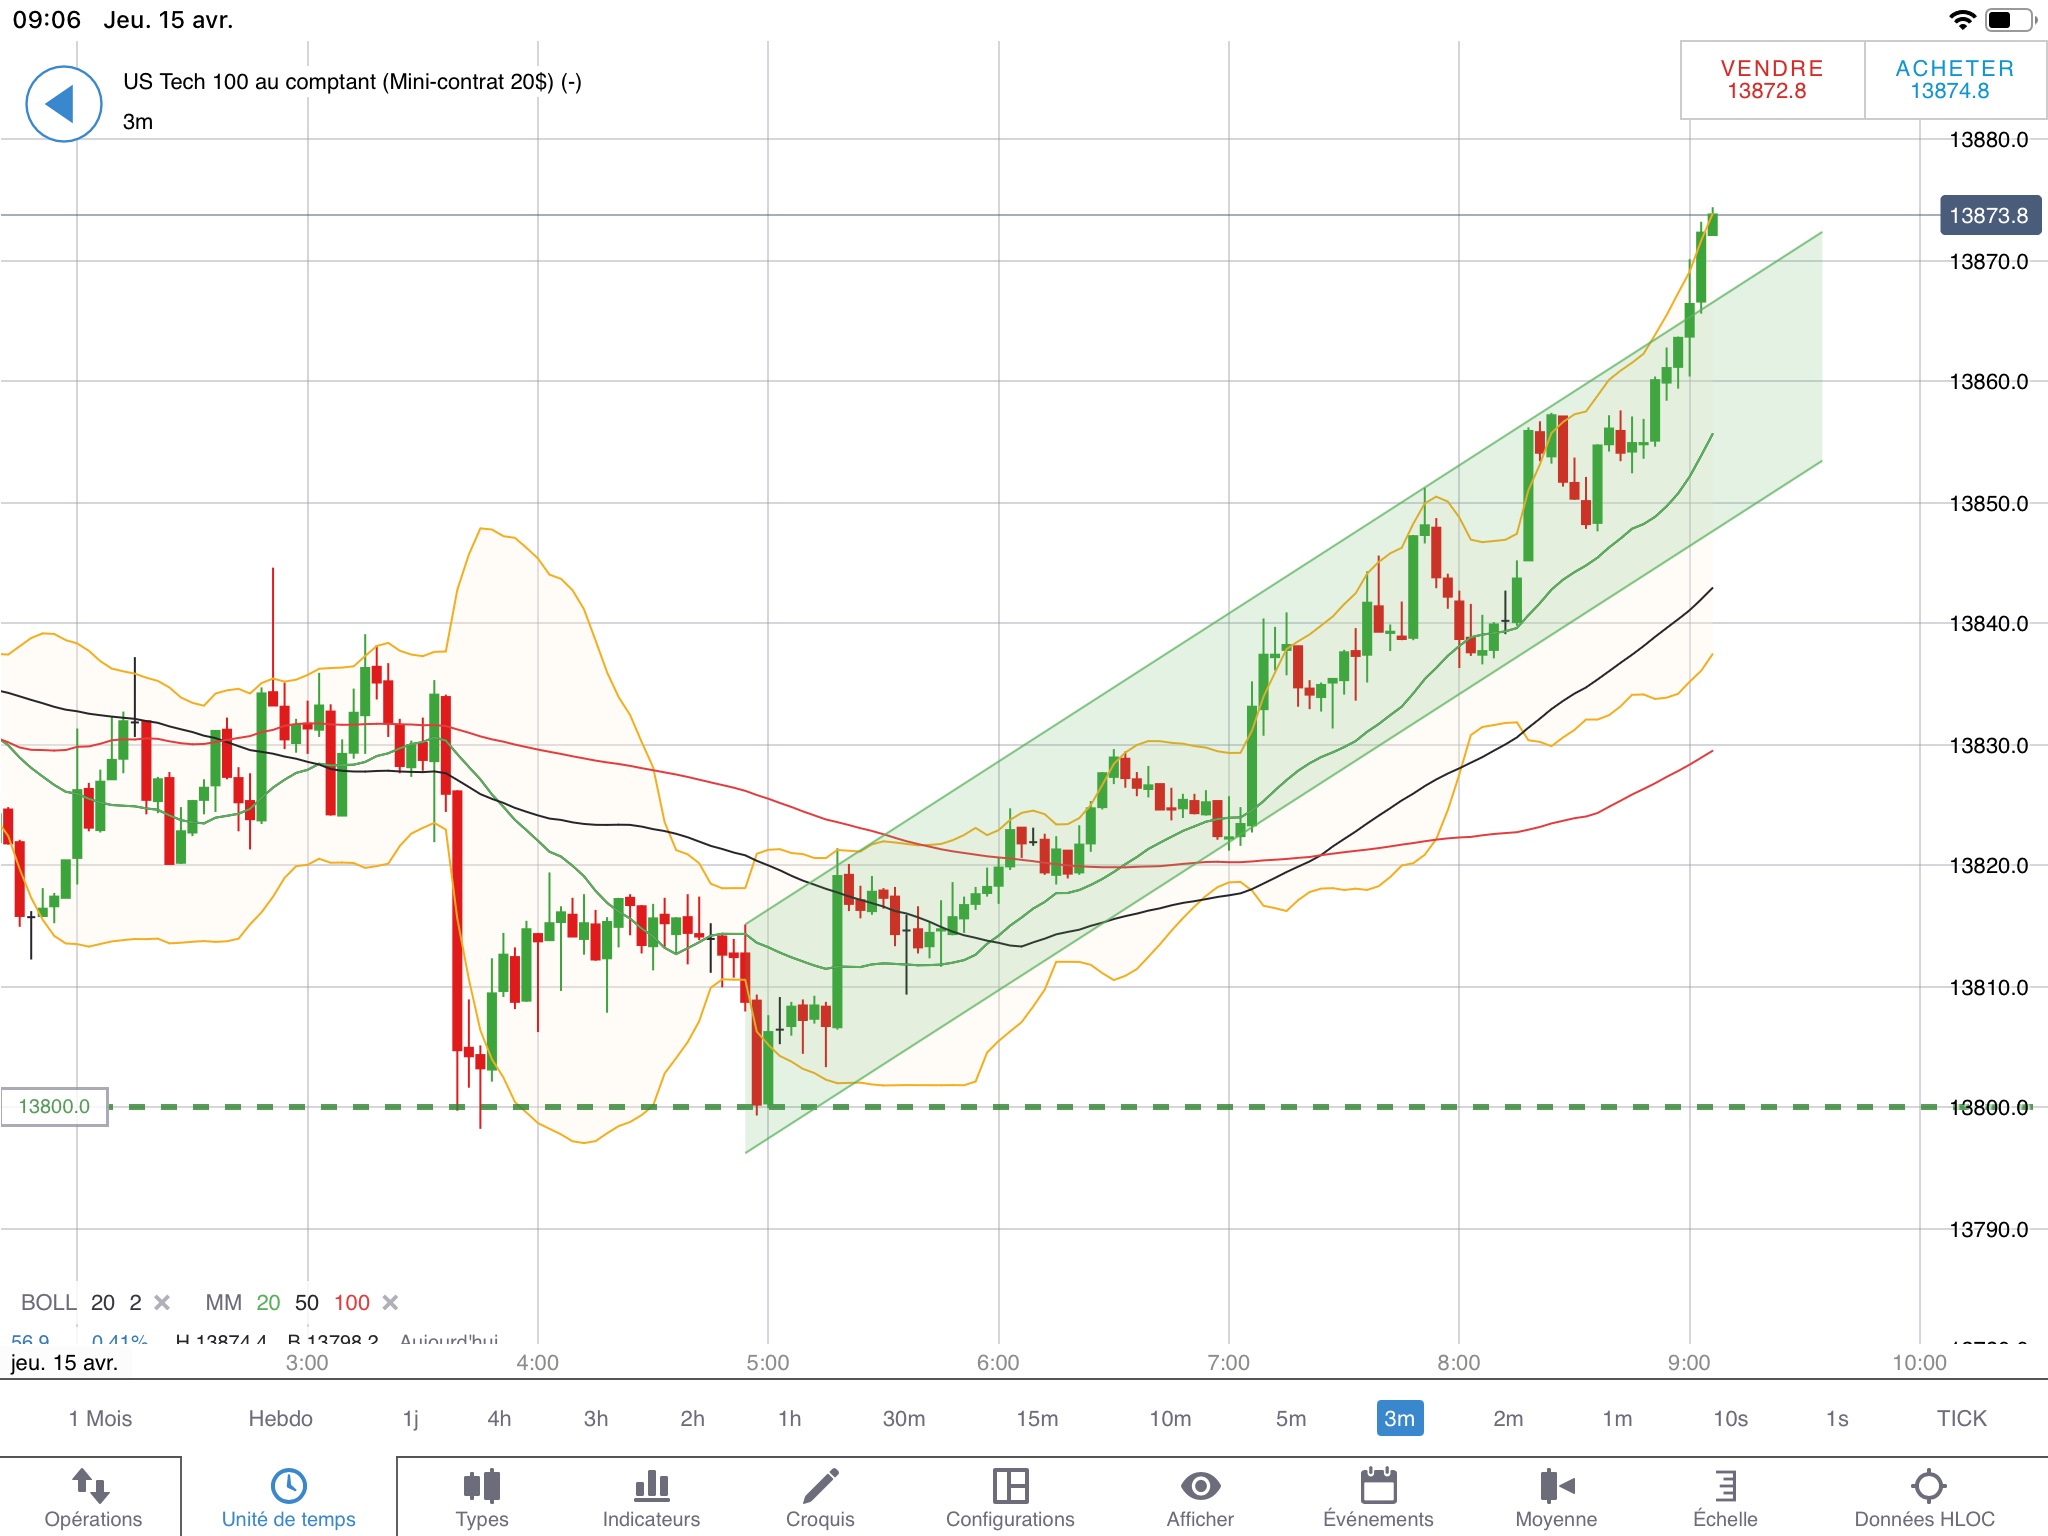The width and height of the screenshot is (2048, 1536).
Task: Open the Types candlestick icon
Action: [482, 1486]
